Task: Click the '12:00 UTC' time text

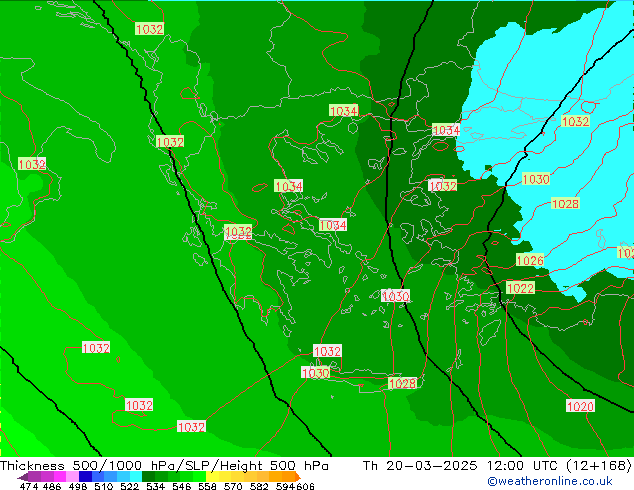Action: coord(522,466)
